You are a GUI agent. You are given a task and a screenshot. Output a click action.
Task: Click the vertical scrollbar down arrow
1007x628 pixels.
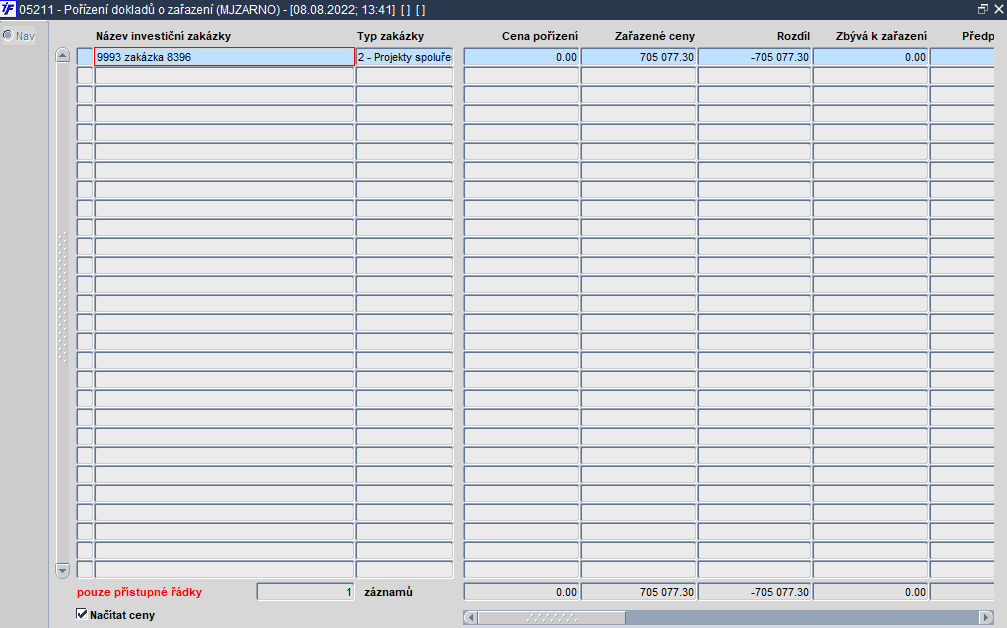tap(62, 570)
